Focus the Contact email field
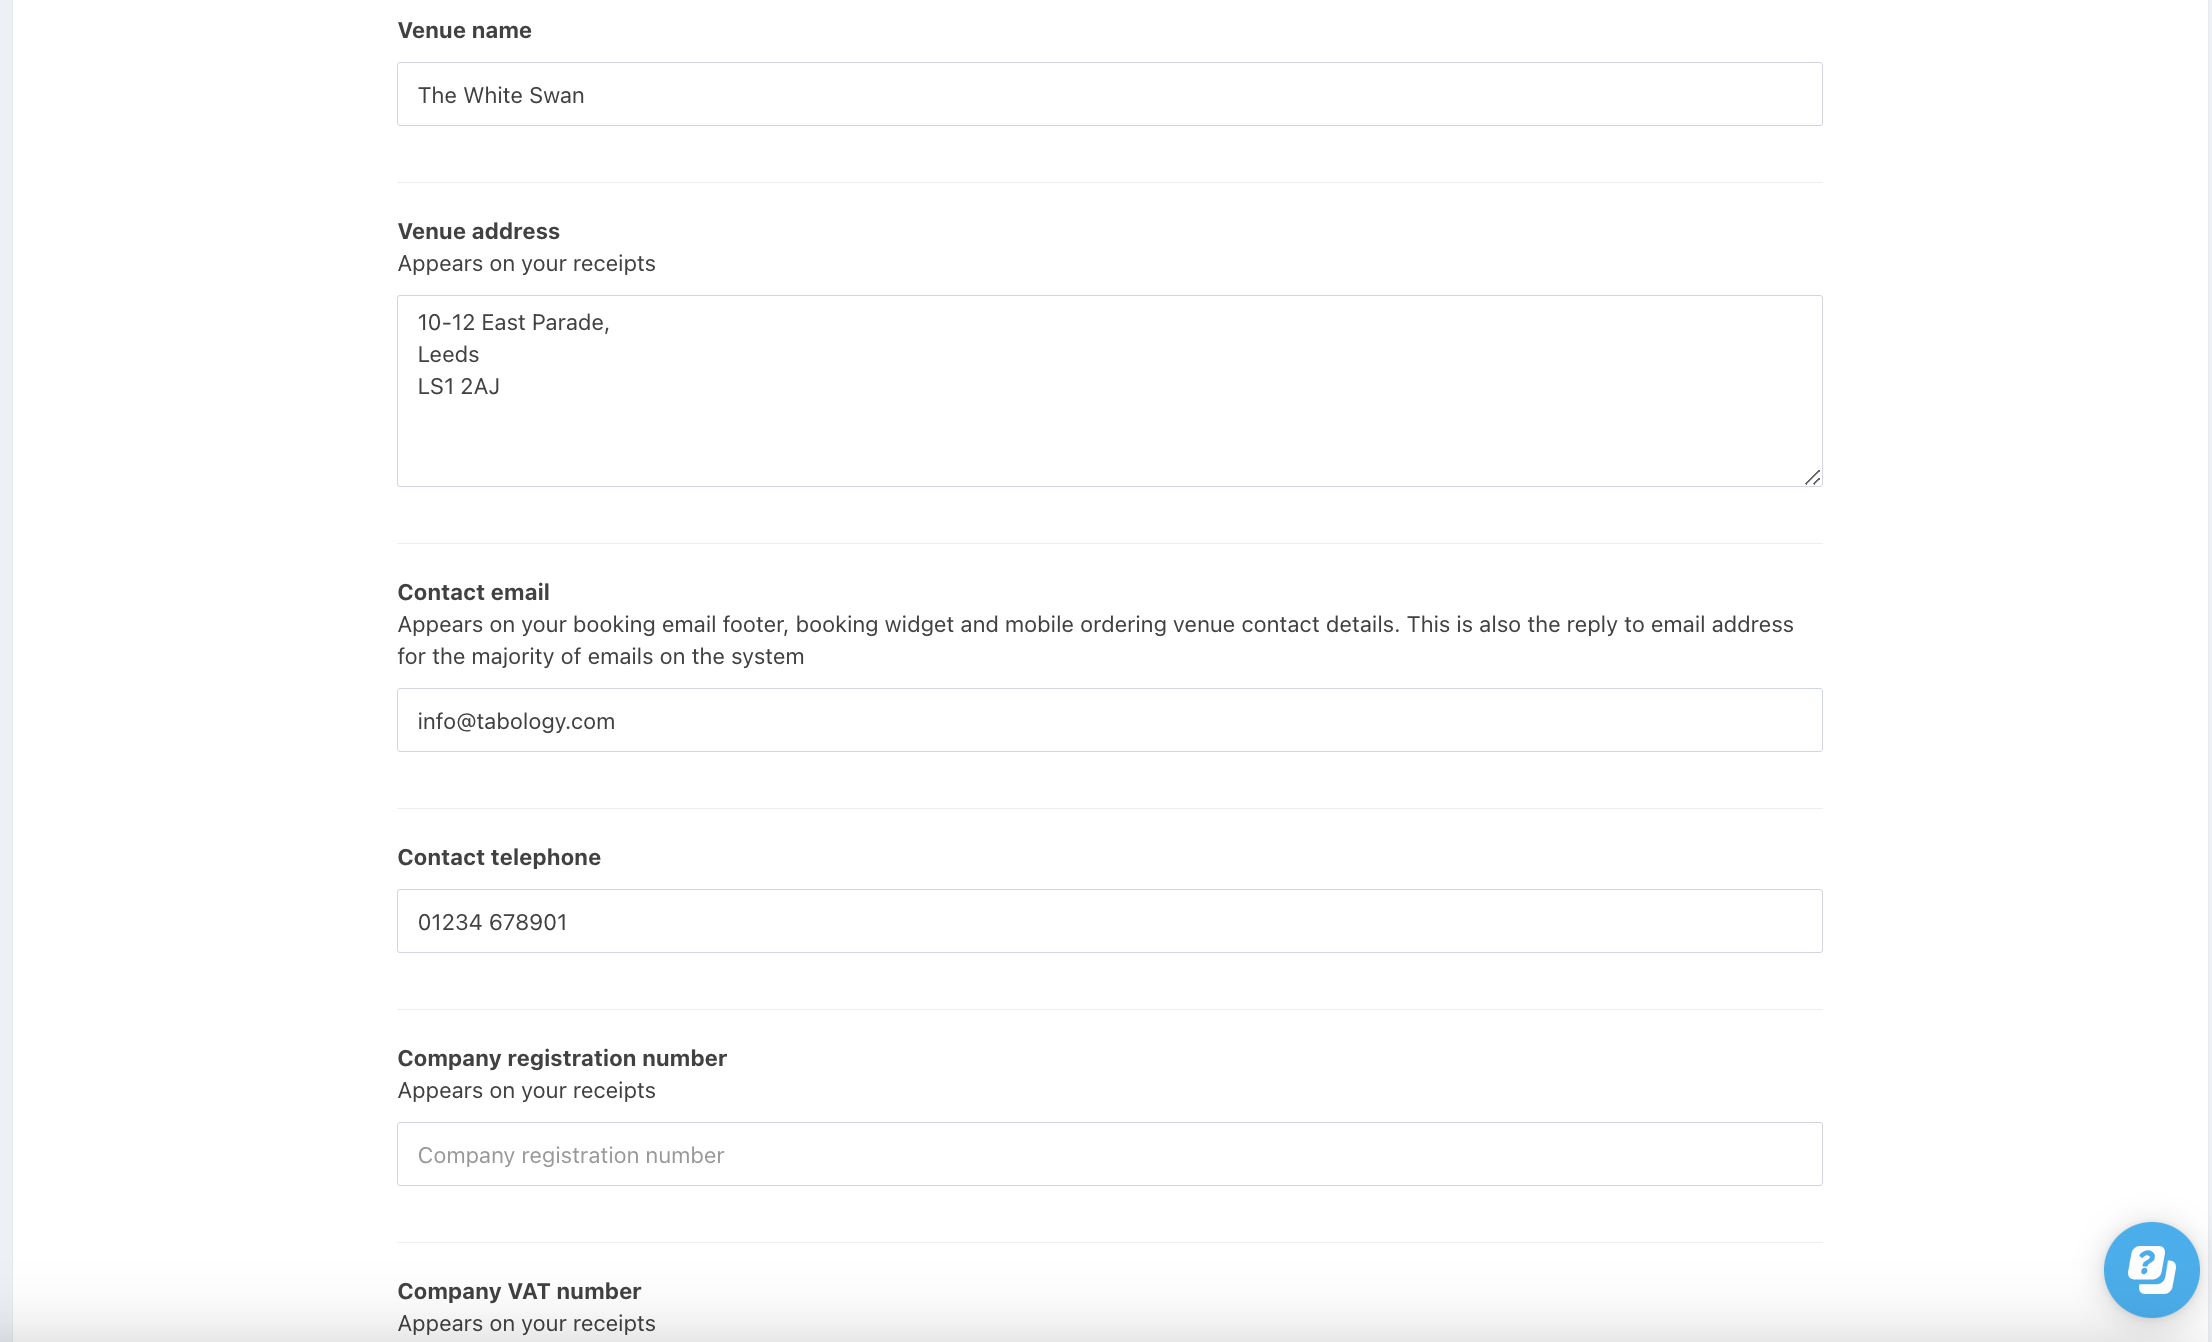 coord(1110,720)
